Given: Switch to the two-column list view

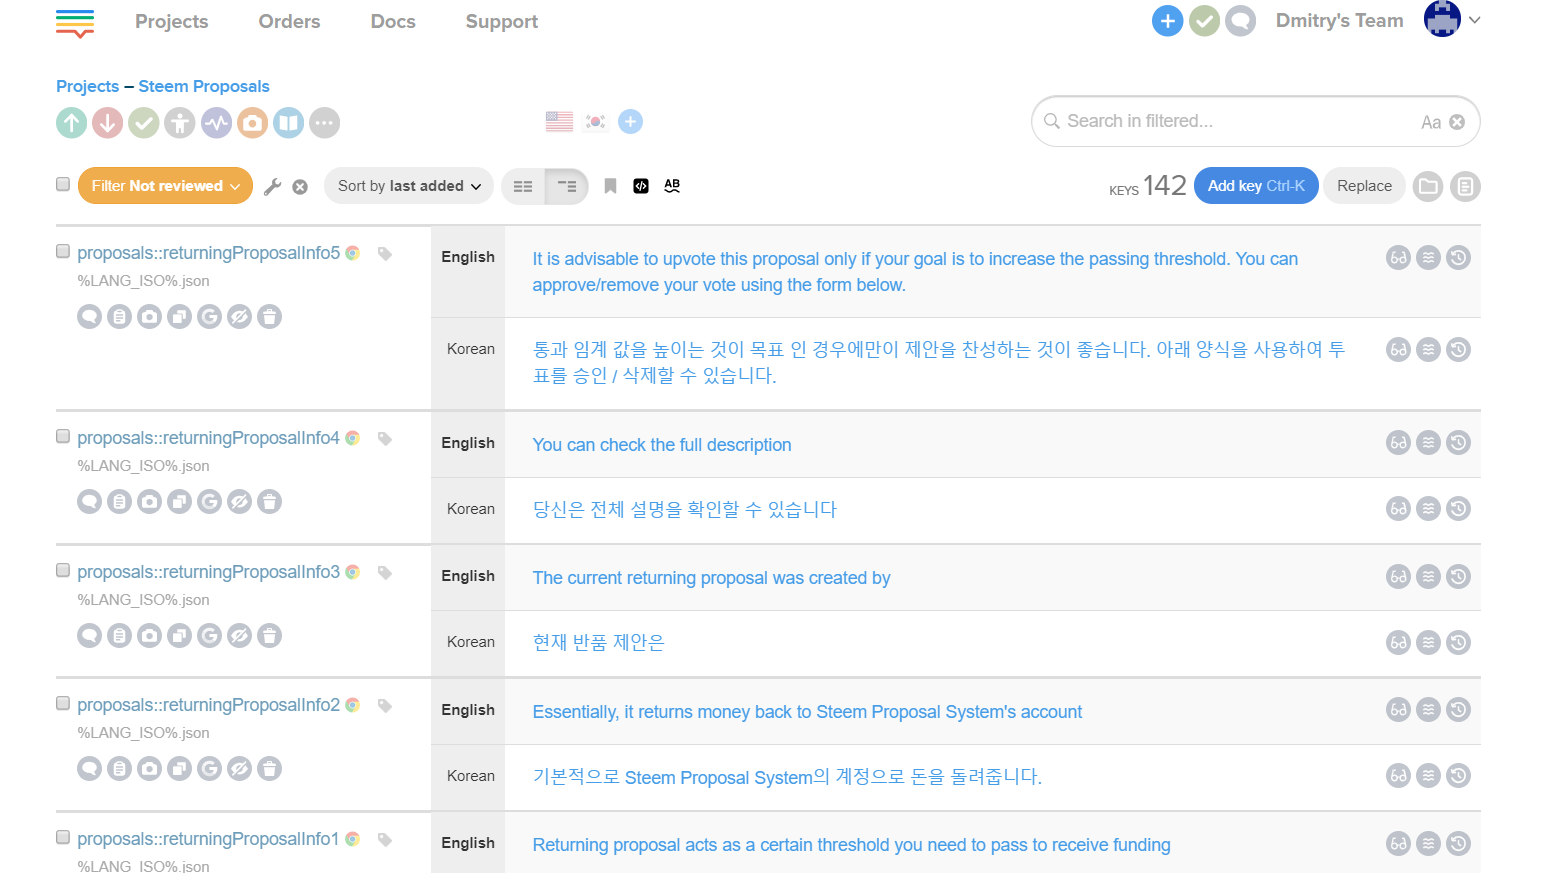Looking at the screenshot, I should tap(523, 186).
